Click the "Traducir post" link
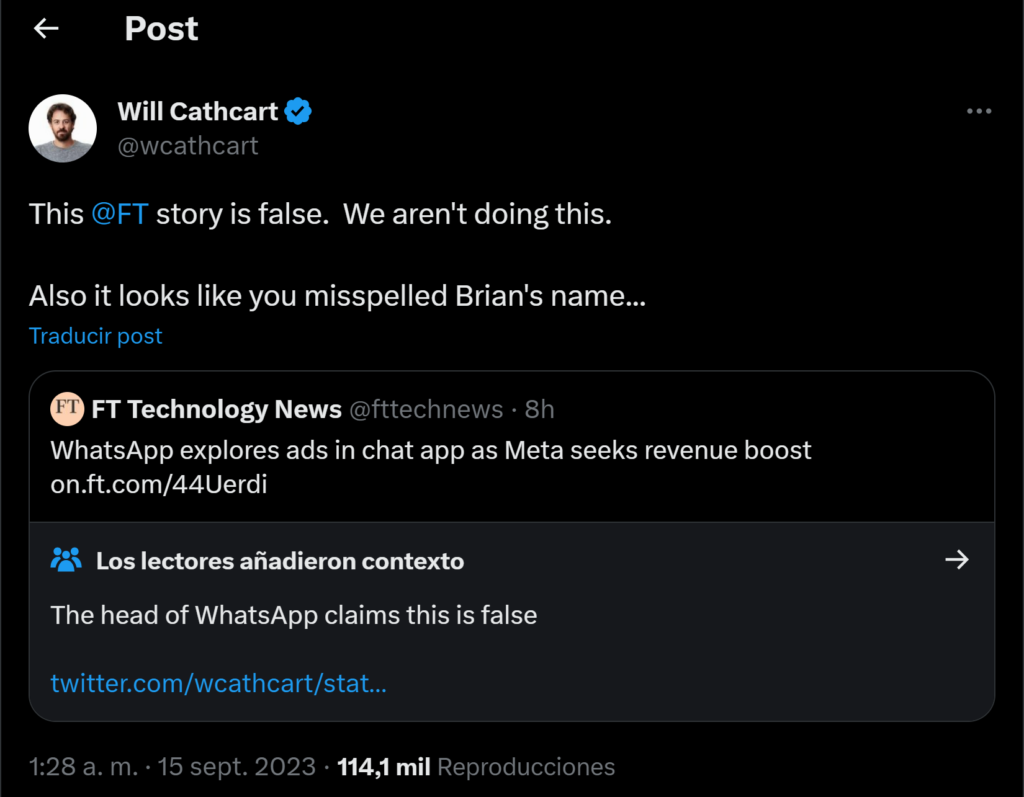 96,336
